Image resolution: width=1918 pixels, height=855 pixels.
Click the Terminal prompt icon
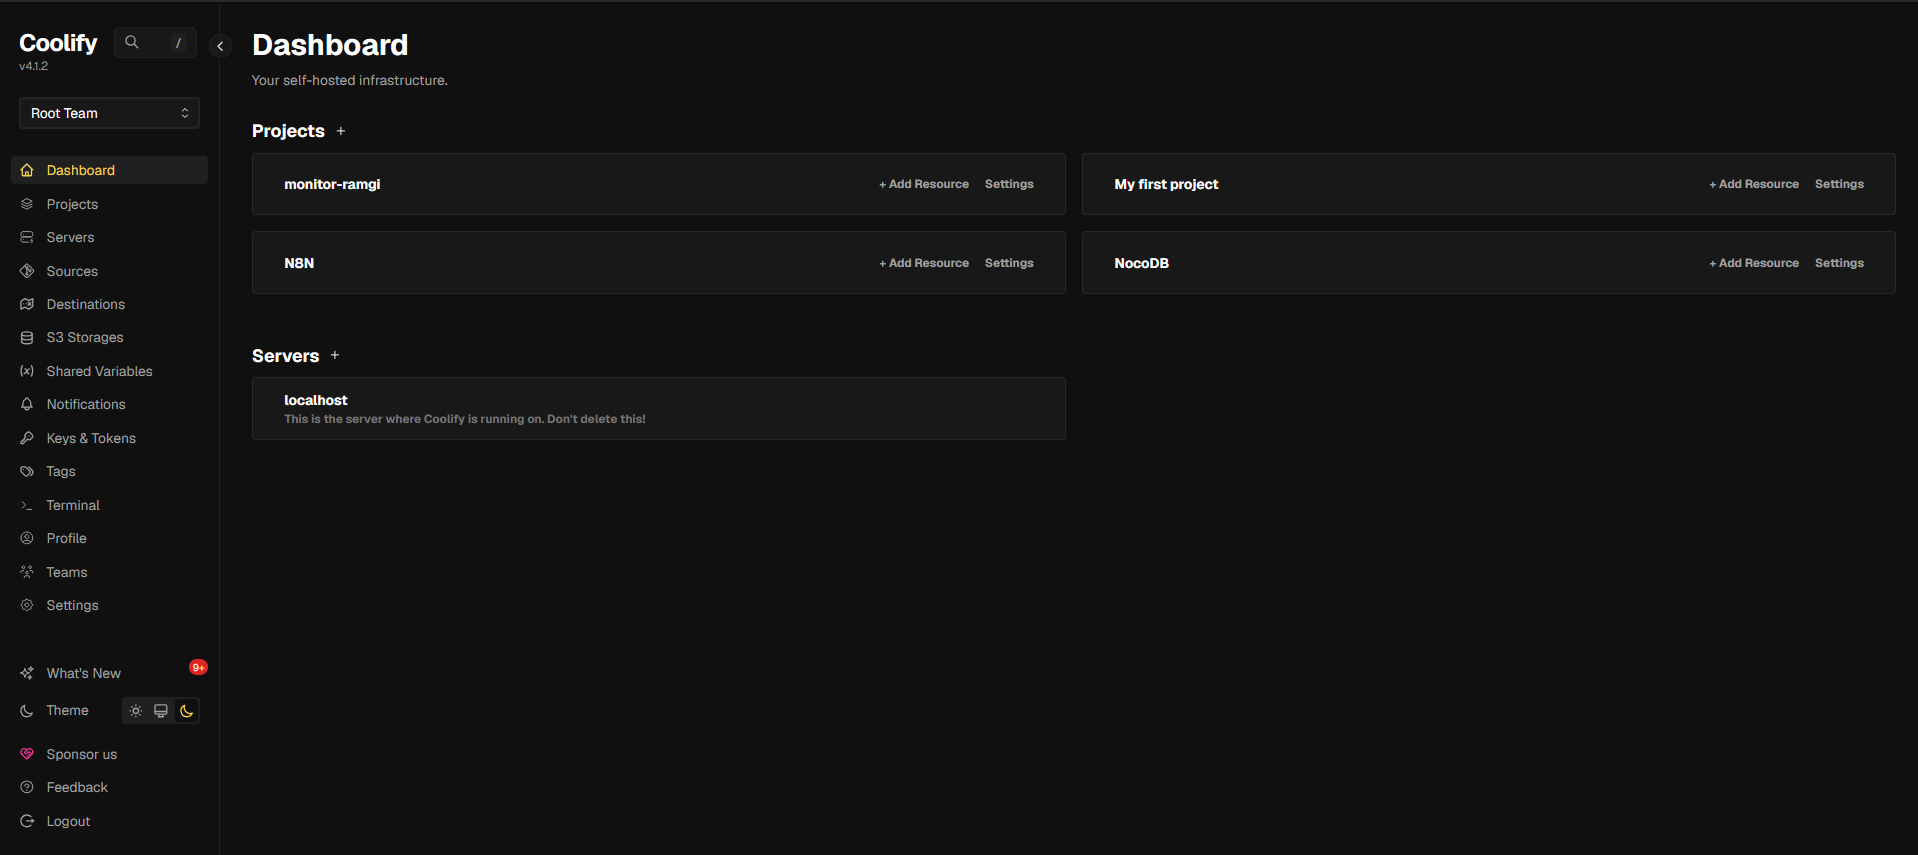pos(27,505)
